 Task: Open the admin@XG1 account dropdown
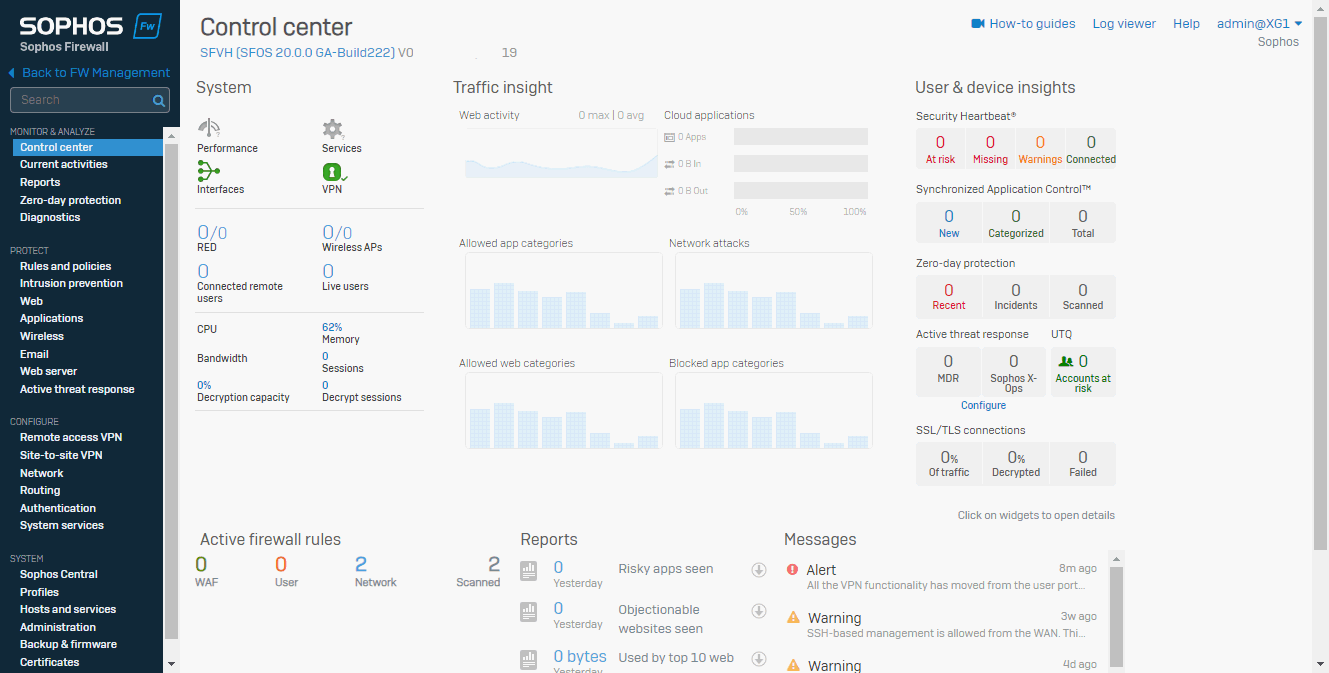tap(1259, 24)
